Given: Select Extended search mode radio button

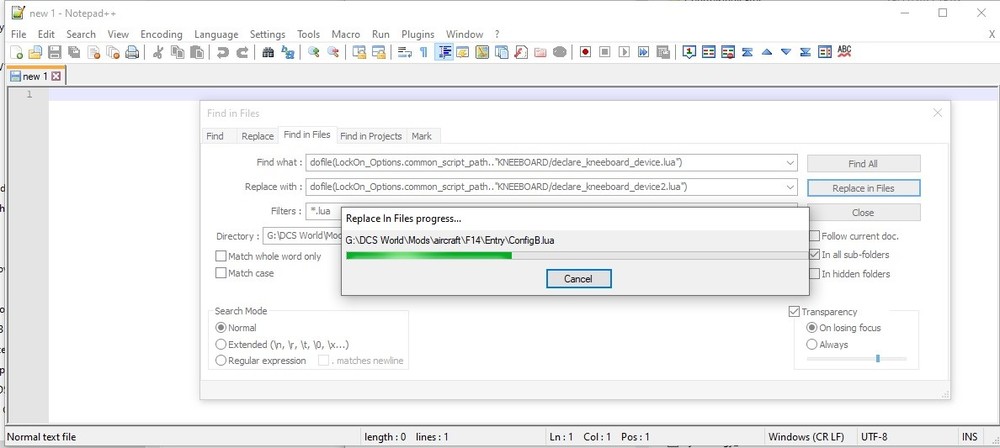Looking at the screenshot, I should click(x=221, y=345).
